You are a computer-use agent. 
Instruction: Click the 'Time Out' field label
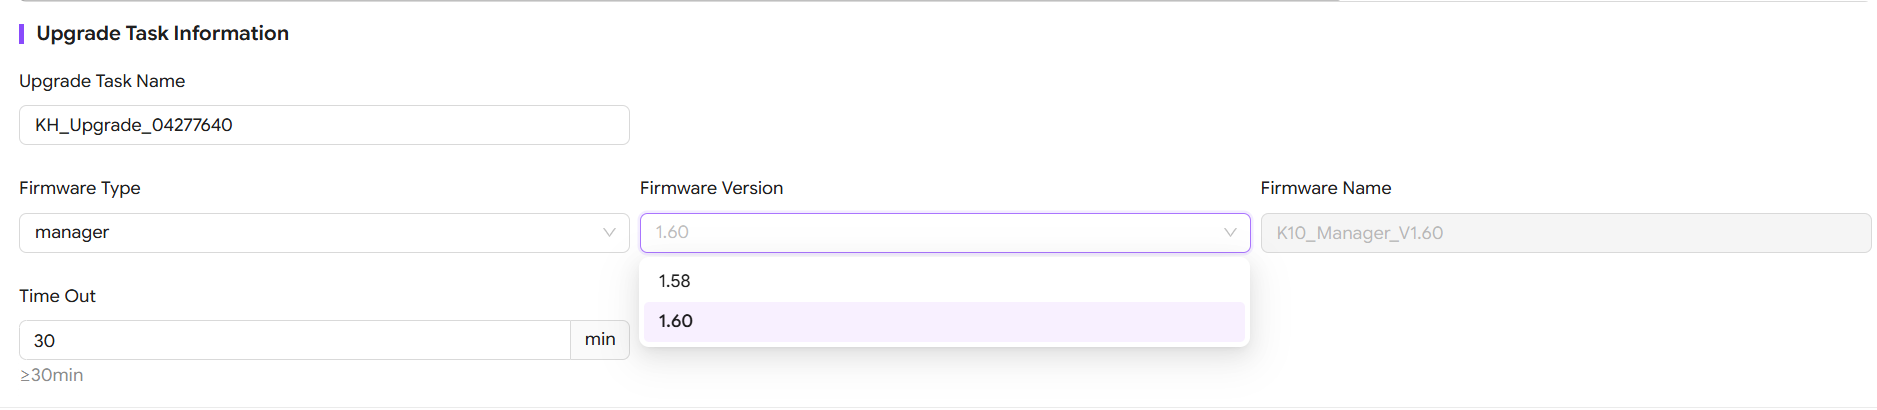[57, 296]
